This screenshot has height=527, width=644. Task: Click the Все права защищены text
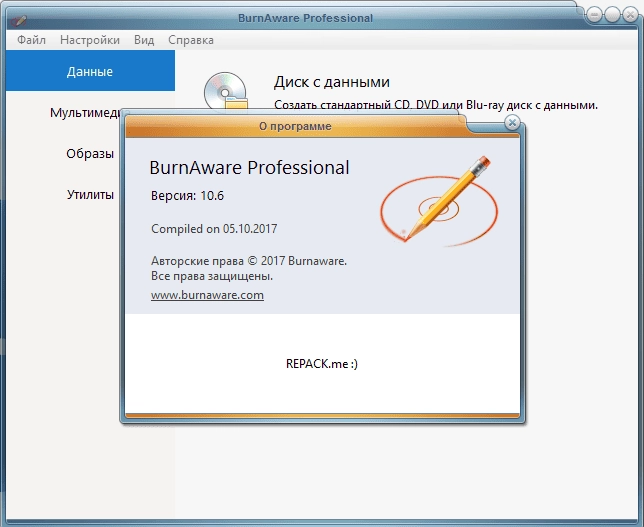(x=212, y=276)
